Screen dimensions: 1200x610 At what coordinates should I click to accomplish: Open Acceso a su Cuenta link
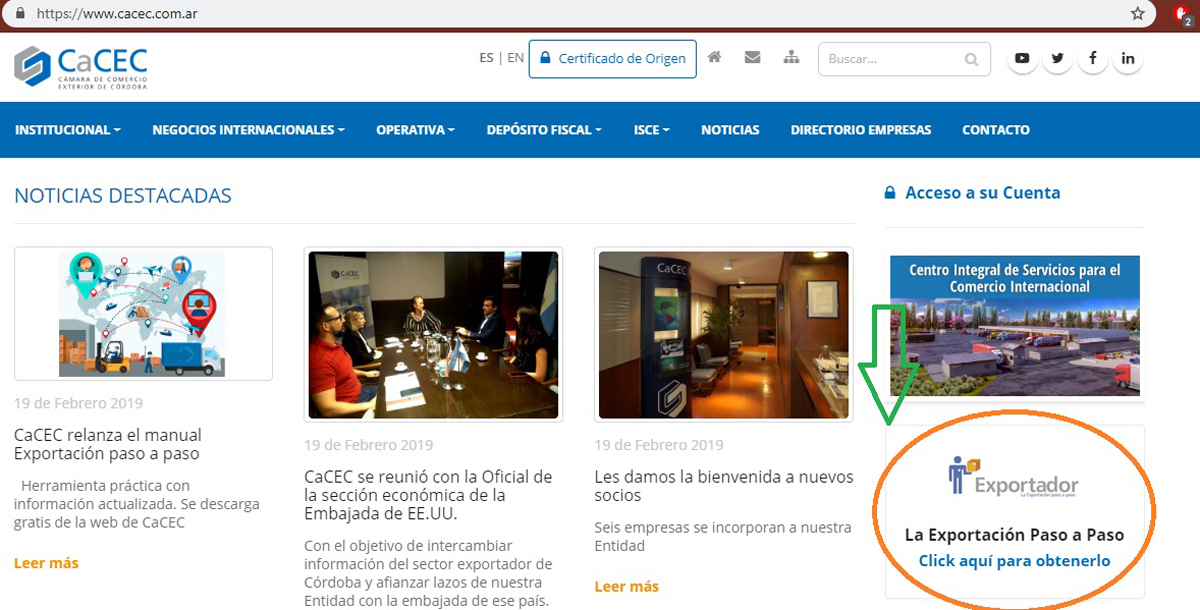[973, 193]
